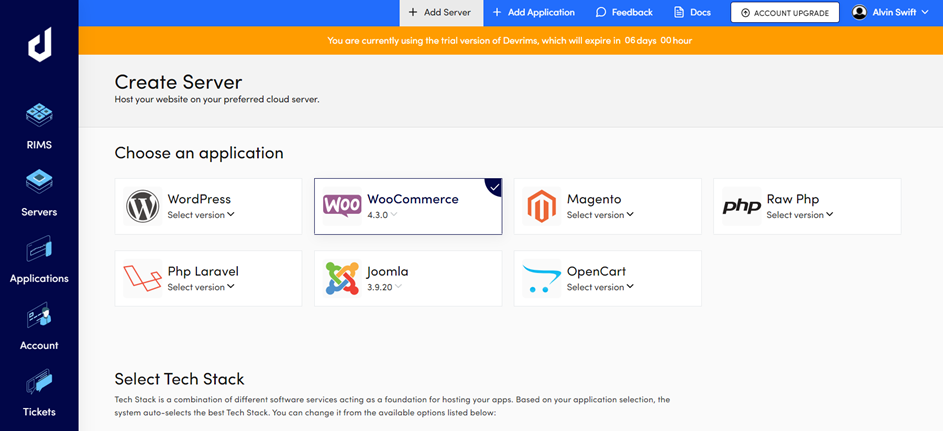Click the plus icon beside Add Application
The height and width of the screenshot is (431, 943).
pos(497,12)
